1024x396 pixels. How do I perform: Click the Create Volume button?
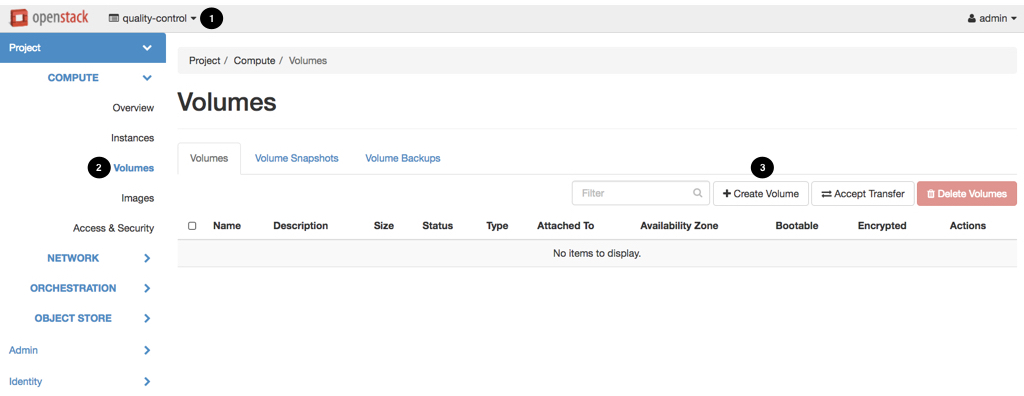(x=761, y=194)
